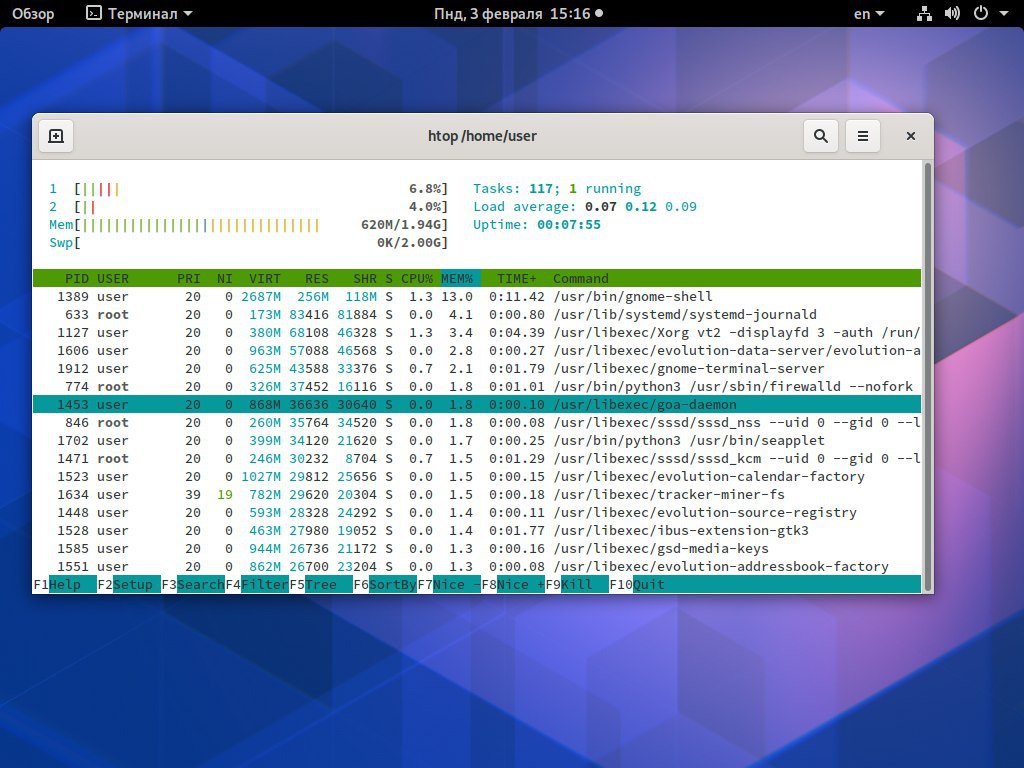Click the Load average values text
The image size is (1024, 768).
tap(641, 207)
